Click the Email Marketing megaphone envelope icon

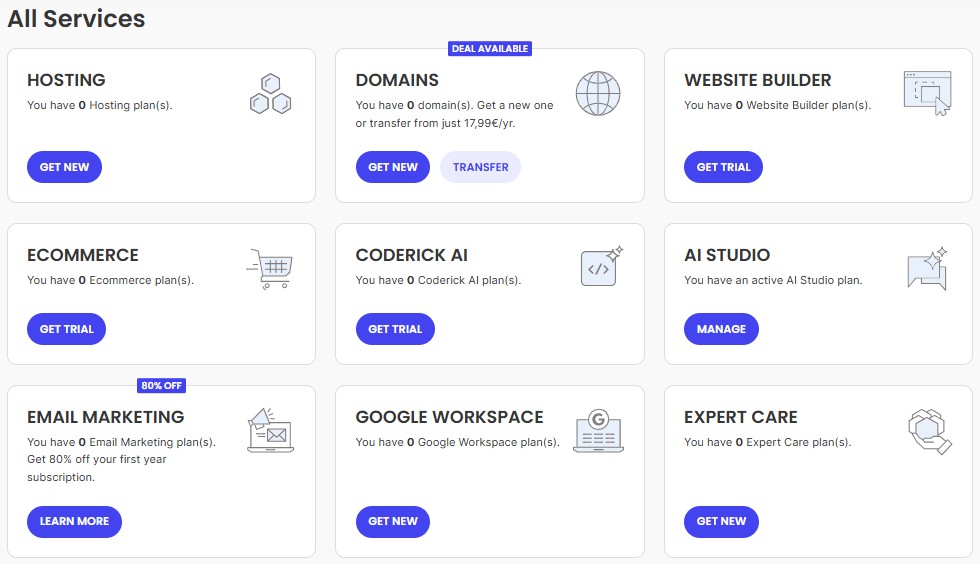pyautogui.click(x=271, y=430)
